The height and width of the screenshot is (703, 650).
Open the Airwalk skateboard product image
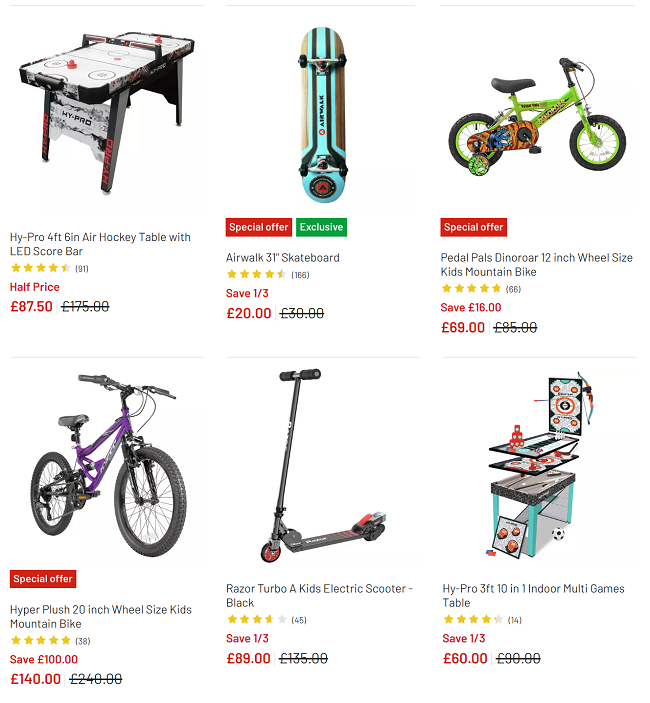coord(323,115)
